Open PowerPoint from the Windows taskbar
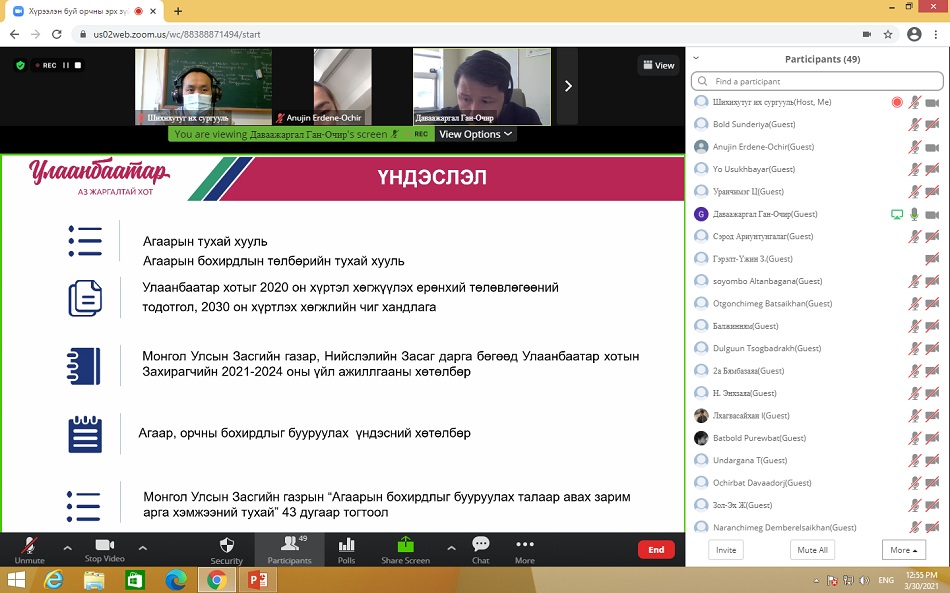This screenshot has height=593, width=950. pos(259,580)
